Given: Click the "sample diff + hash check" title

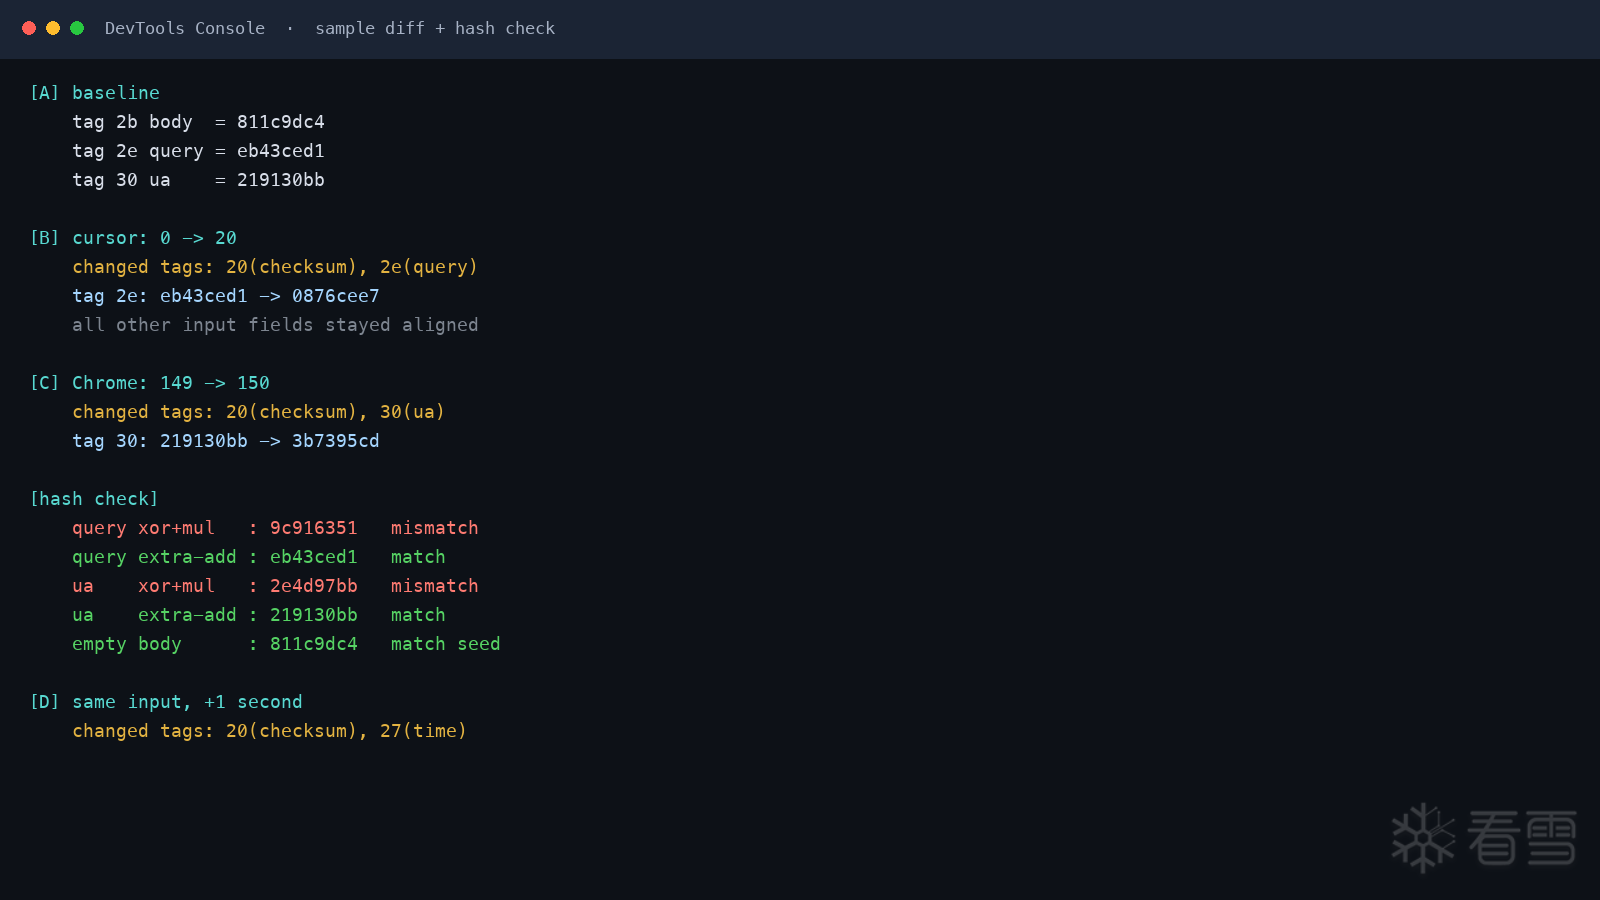Looking at the screenshot, I should click(435, 28).
